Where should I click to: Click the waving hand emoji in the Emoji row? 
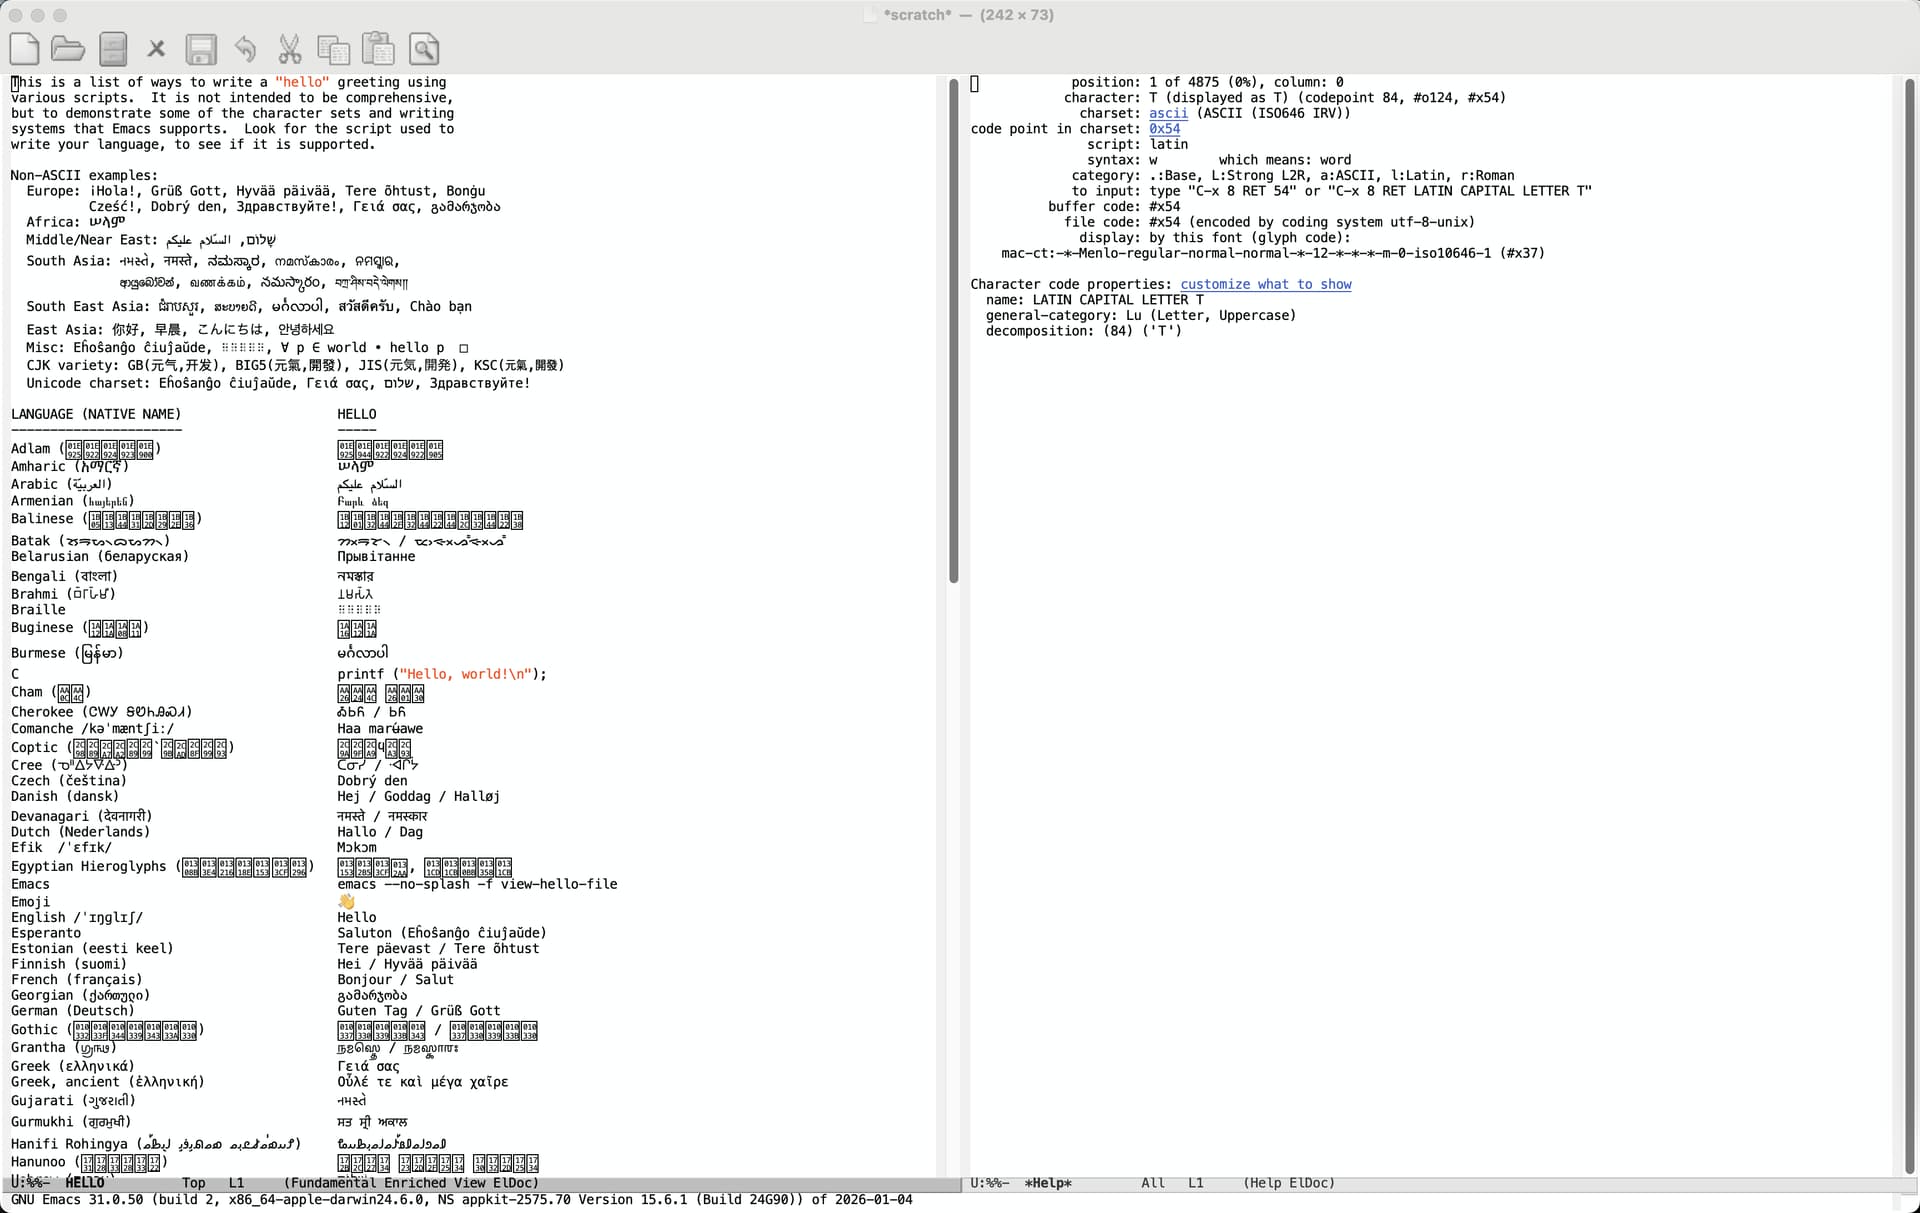(x=346, y=902)
